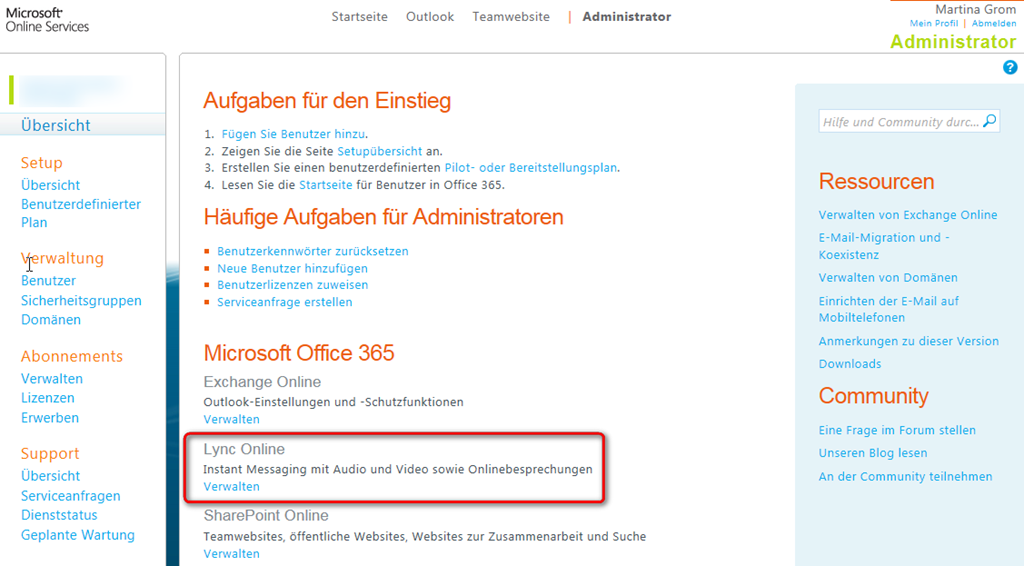This screenshot has width=1024, height=566.
Task: Click the Abmelden link to sign out
Action: pos(993,23)
